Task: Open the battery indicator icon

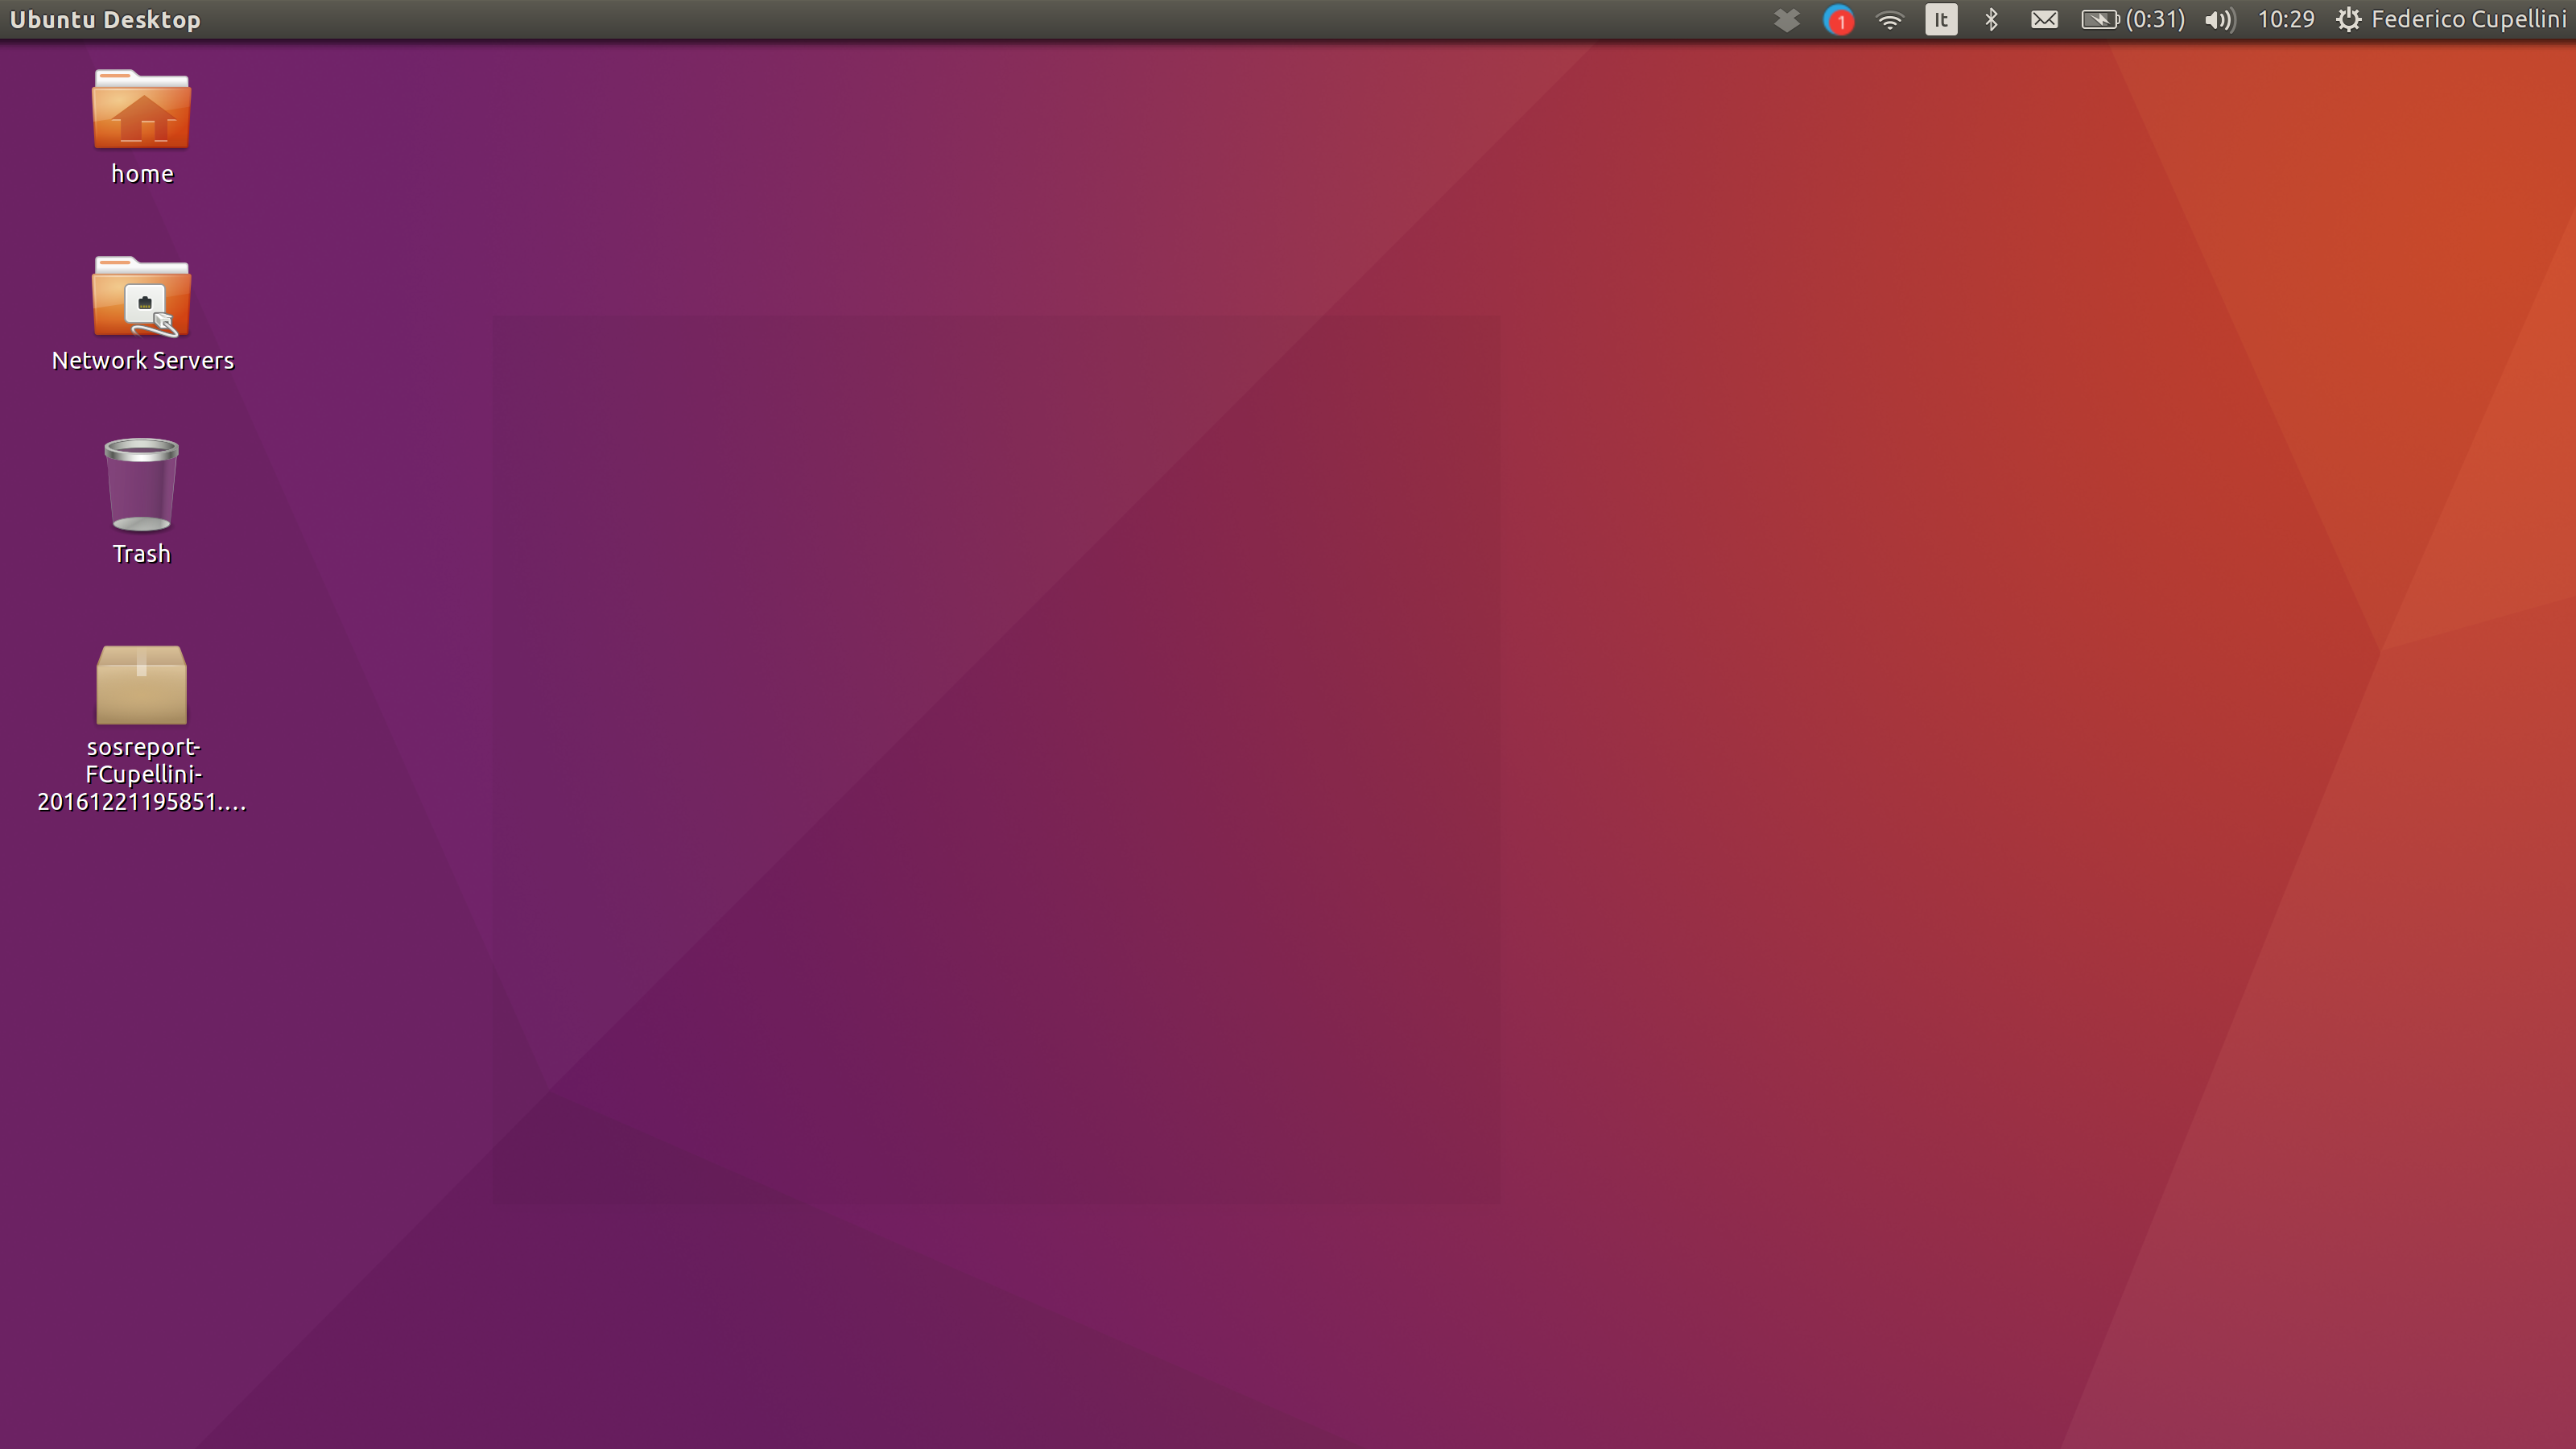Action: pos(2100,20)
